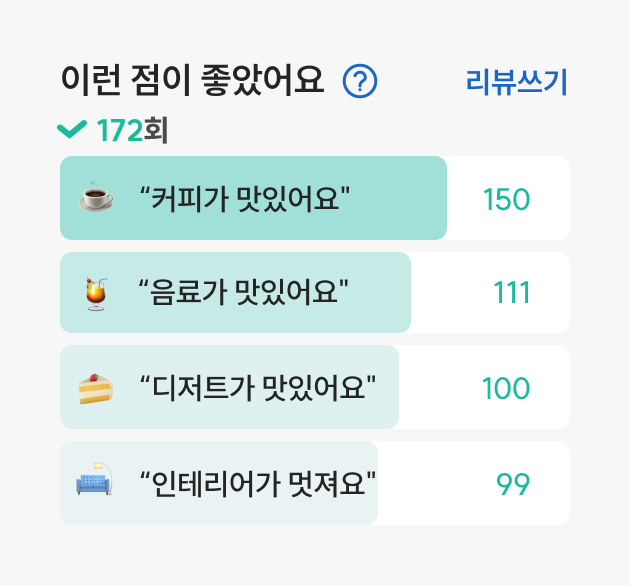Click the blue sofa emoji icon
Screen dimensions: 630x585
point(94,479)
